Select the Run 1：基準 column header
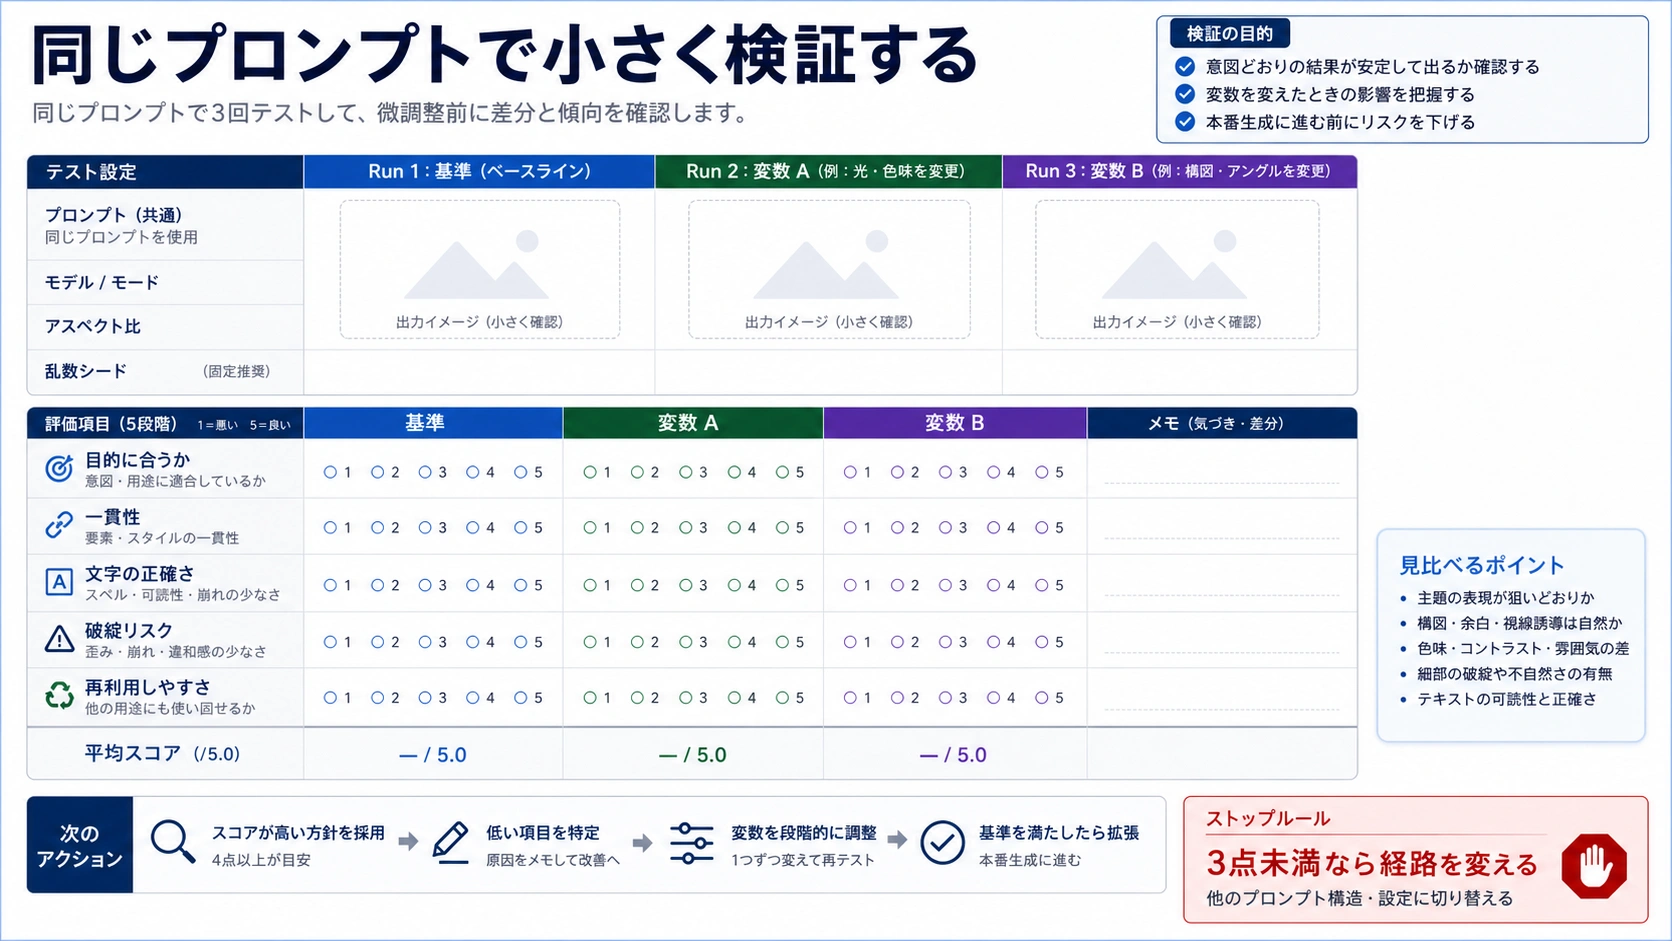Screen dimensions: 1672x941 click(479, 171)
